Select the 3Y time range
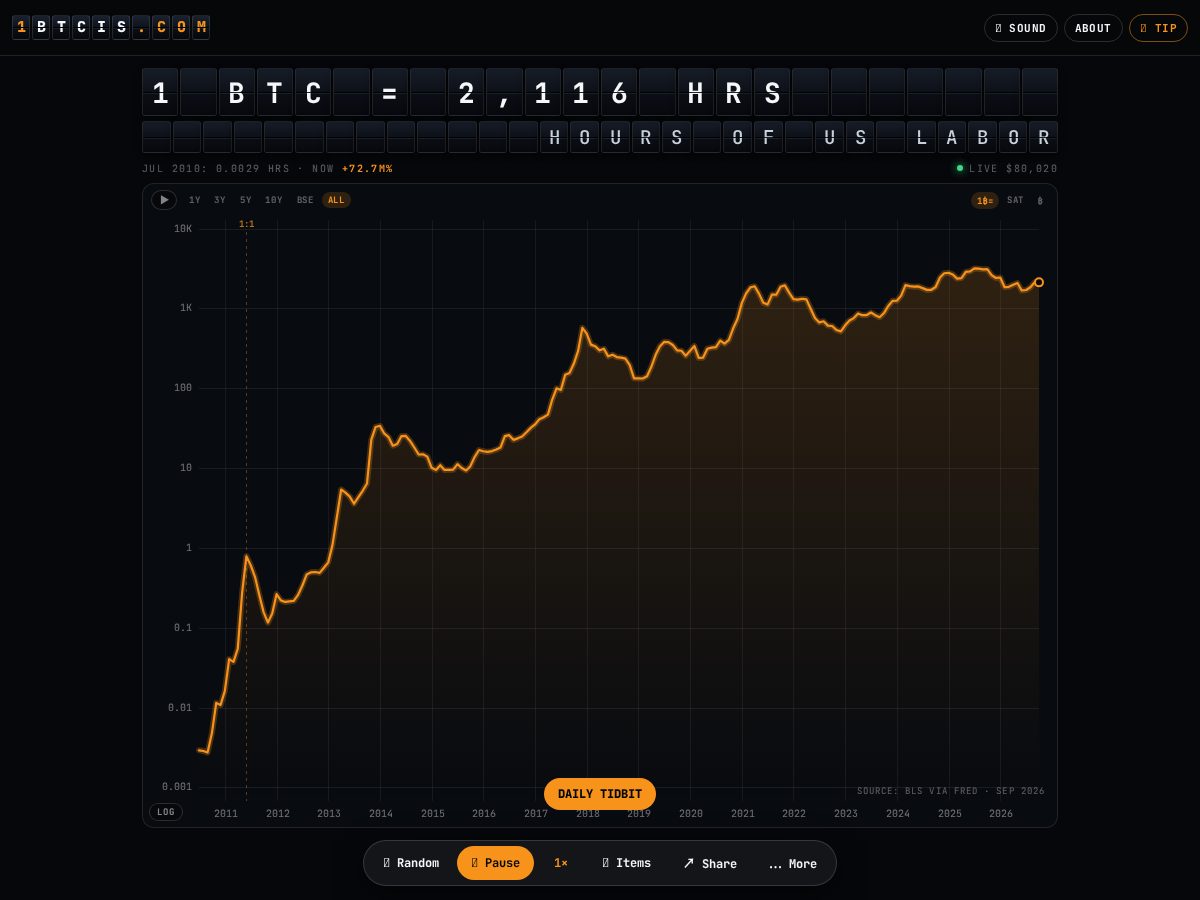 click(220, 200)
